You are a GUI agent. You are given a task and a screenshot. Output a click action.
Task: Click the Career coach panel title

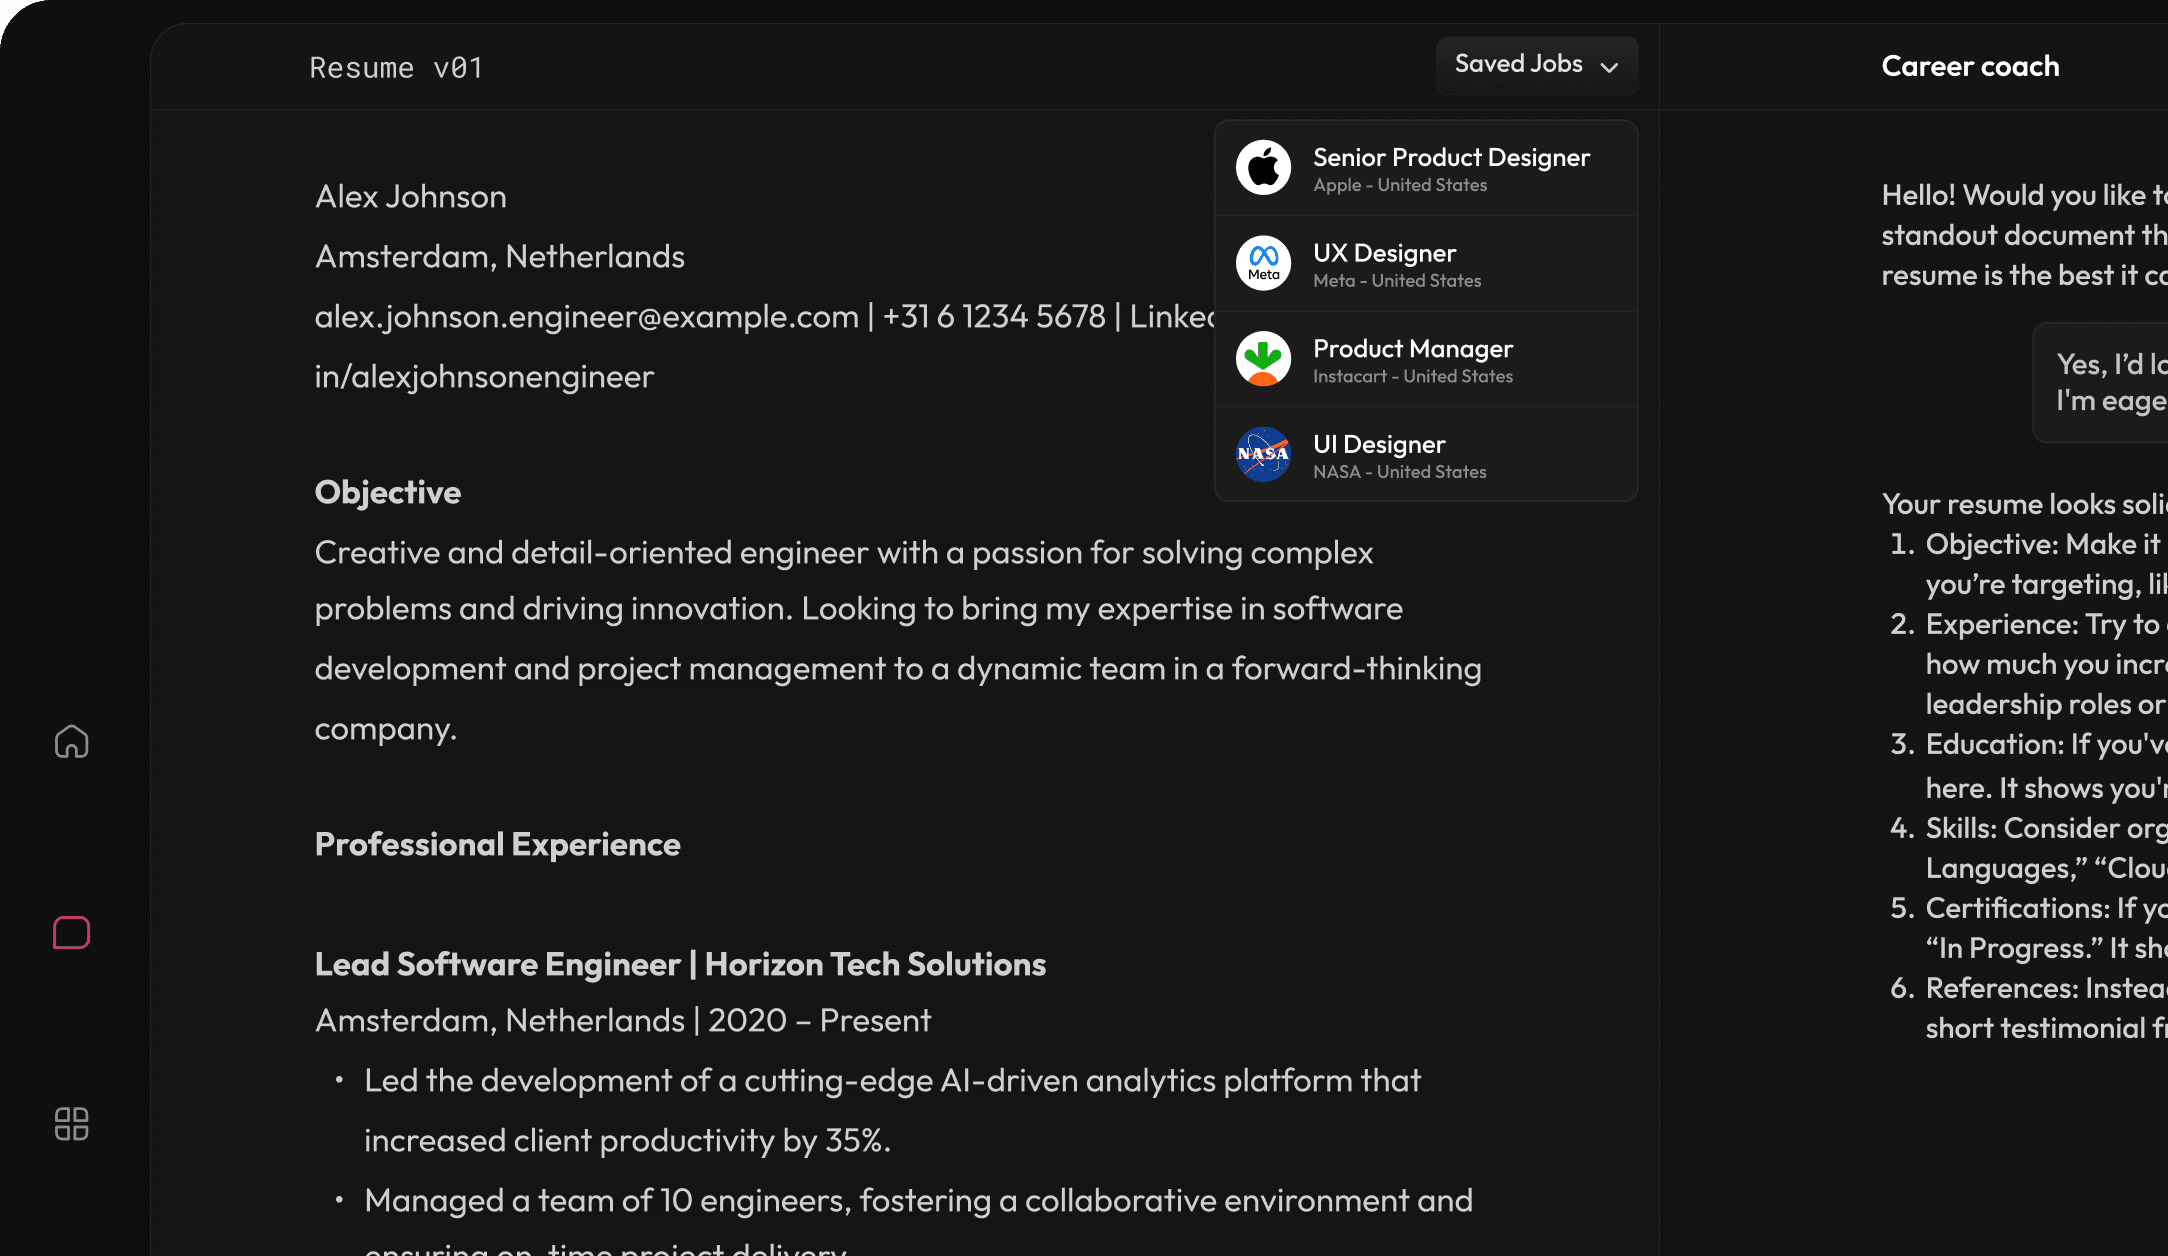pyautogui.click(x=1970, y=65)
